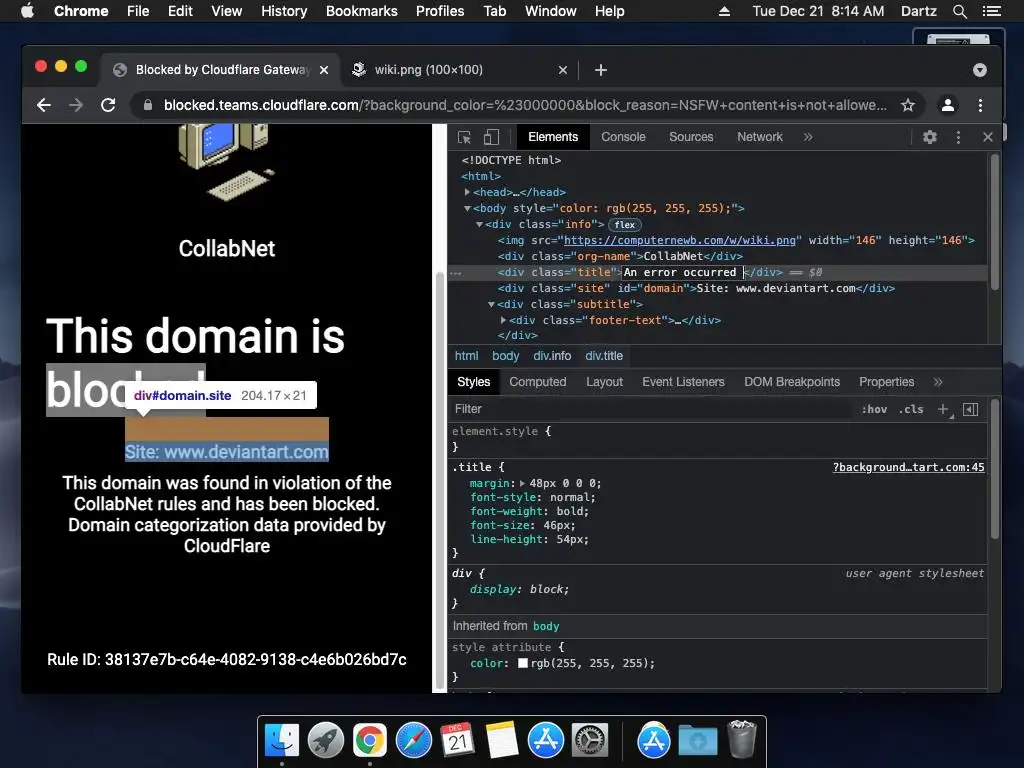Open the History menu
1024x768 pixels.
(284, 11)
